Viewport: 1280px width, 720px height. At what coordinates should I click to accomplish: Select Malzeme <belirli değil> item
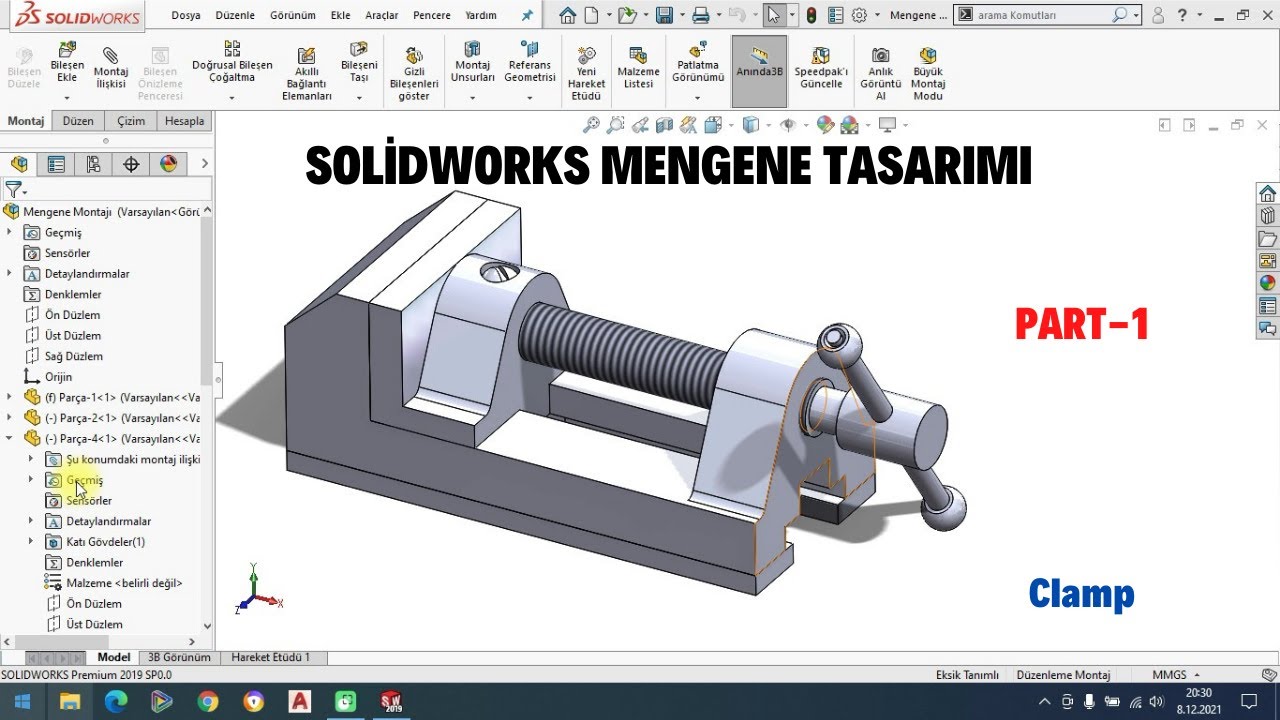point(114,583)
